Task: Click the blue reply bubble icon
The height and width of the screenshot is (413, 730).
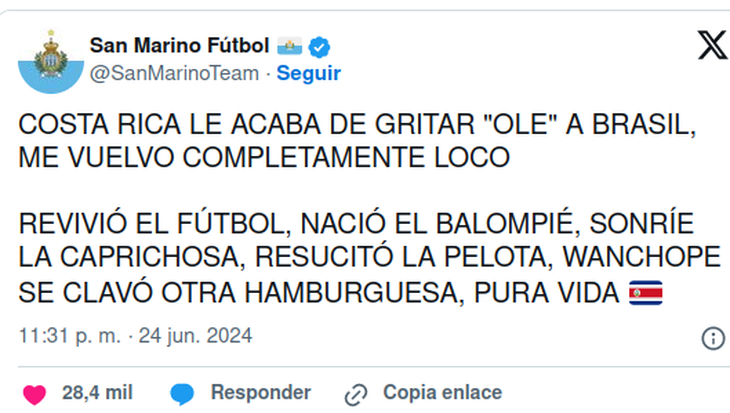Action: tap(182, 394)
